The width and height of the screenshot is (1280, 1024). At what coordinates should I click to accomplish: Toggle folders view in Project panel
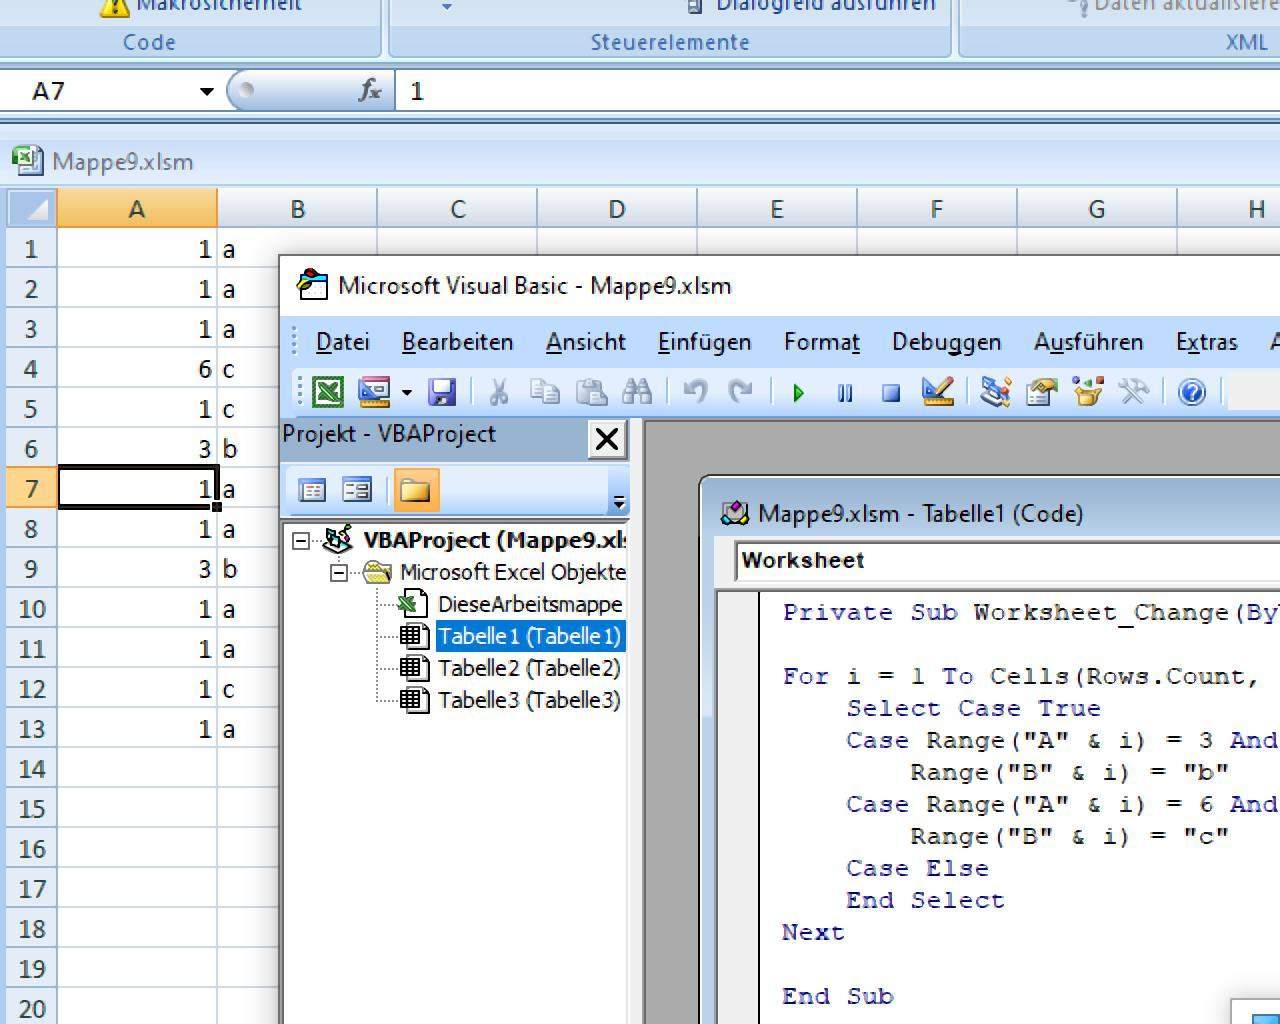(x=415, y=490)
